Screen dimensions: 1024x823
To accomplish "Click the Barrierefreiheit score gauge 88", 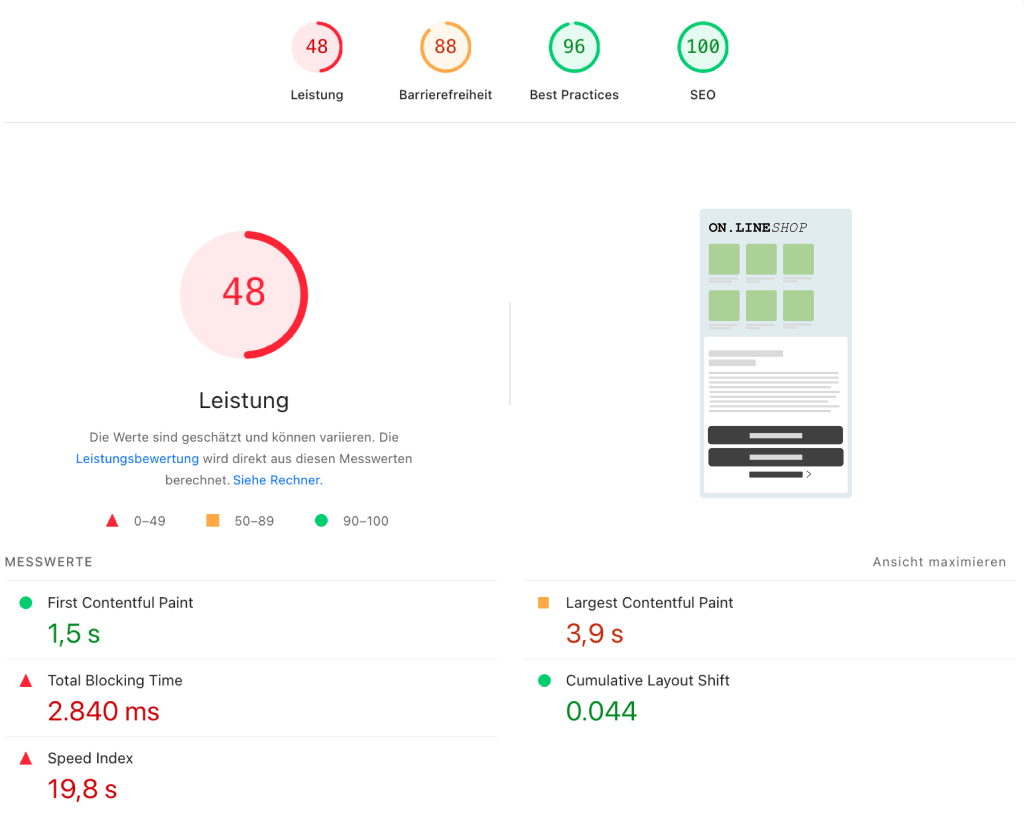I will pyautogui.click(x=445, y=47).
